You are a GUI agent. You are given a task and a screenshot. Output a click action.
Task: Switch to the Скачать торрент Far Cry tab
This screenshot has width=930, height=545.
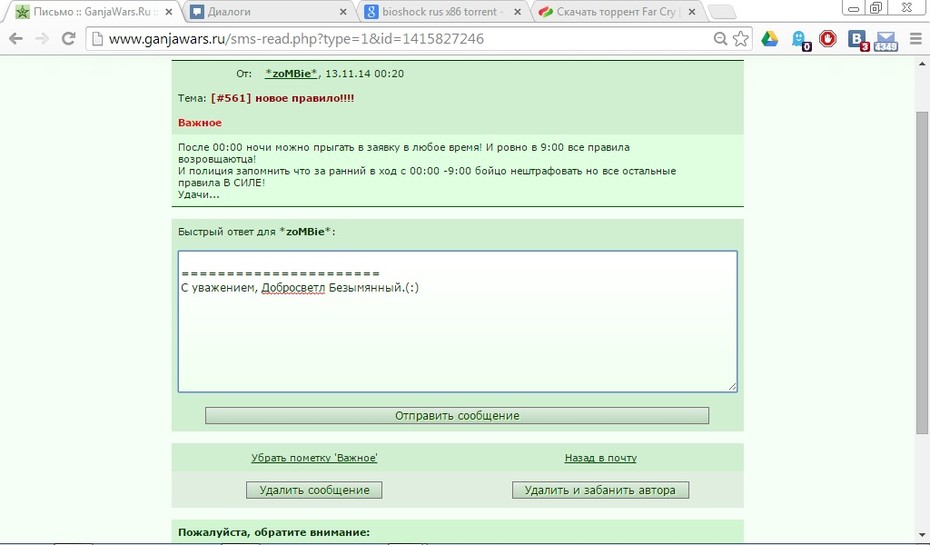coord(618,12)
